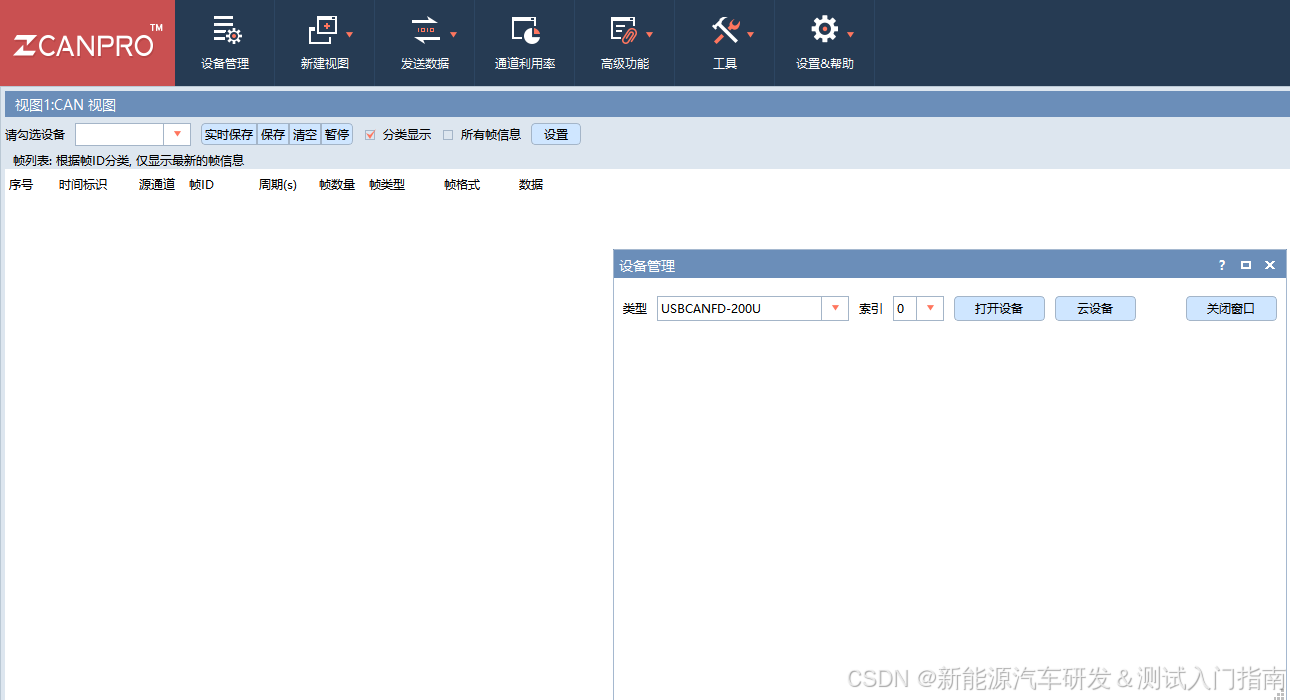Screen dimensions: 1290x700
Task: Open 通道利用率 channel utilization icon
Action: click(x=525, y=31)
